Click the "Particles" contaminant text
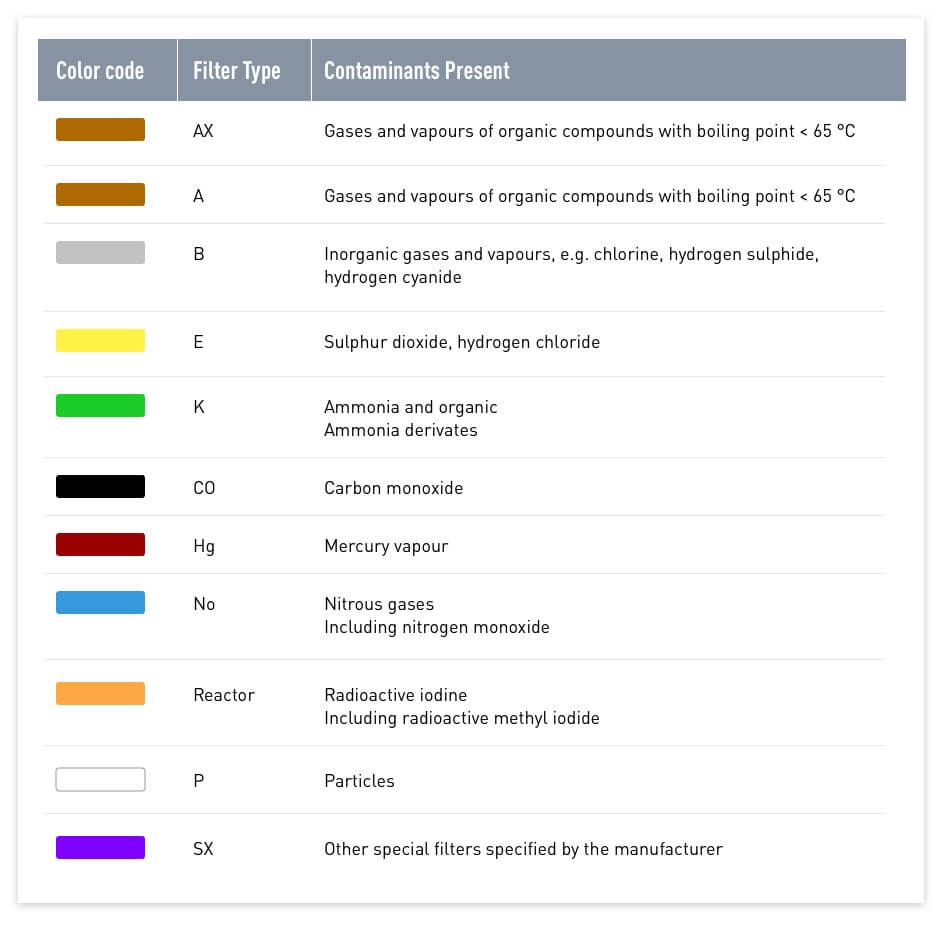Image resolution: width=947 pixels, height=931 pixels. 359,781
